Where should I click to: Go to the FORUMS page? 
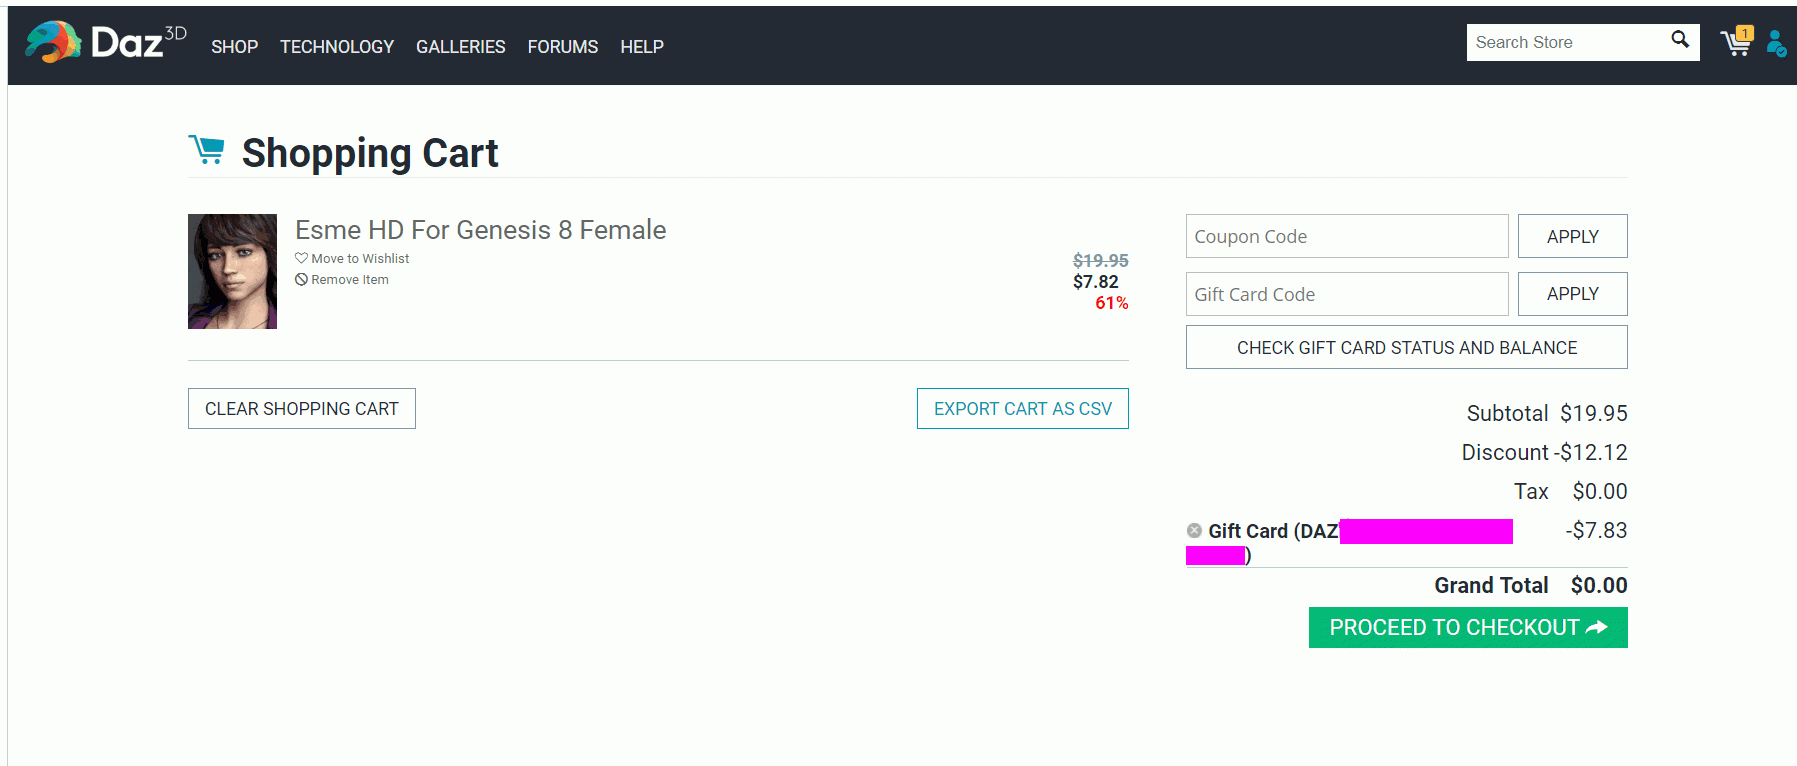point(563,47)
